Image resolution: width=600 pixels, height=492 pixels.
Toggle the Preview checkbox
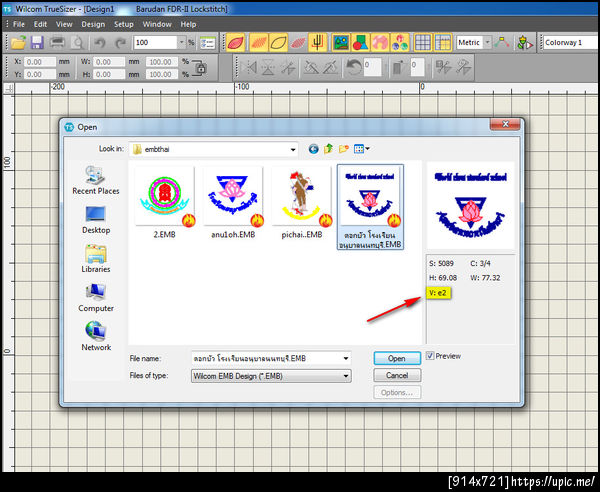coord(430,356)
